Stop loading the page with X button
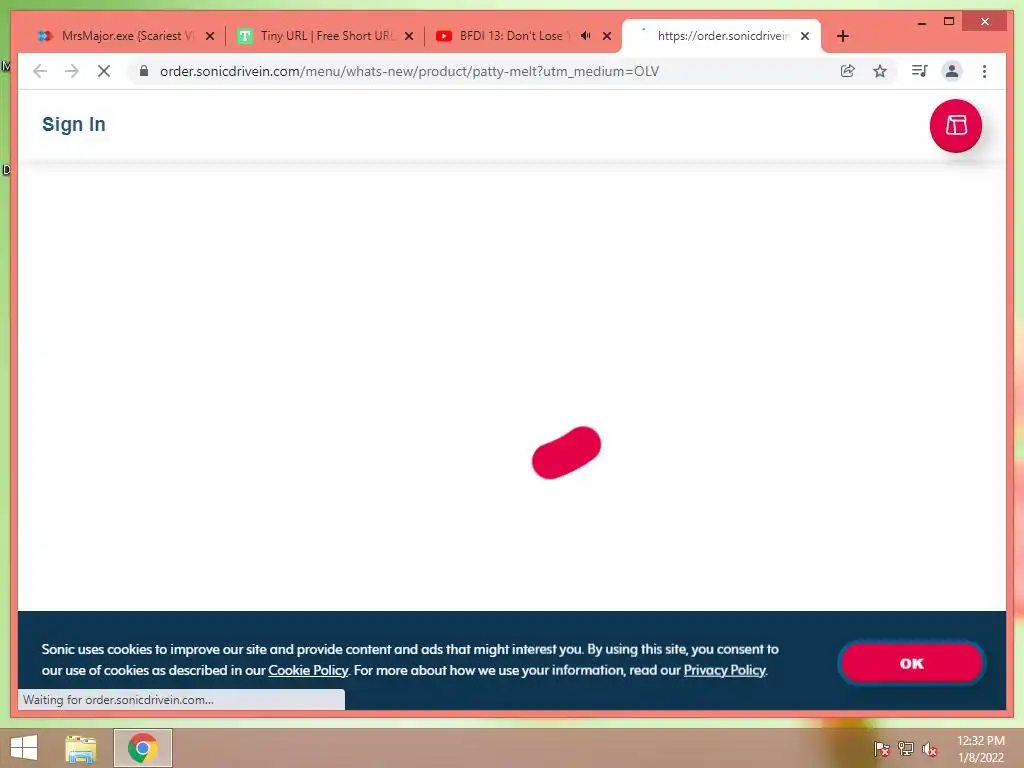The width and height of the screenshot is (1024, 768). click(104, 71)
